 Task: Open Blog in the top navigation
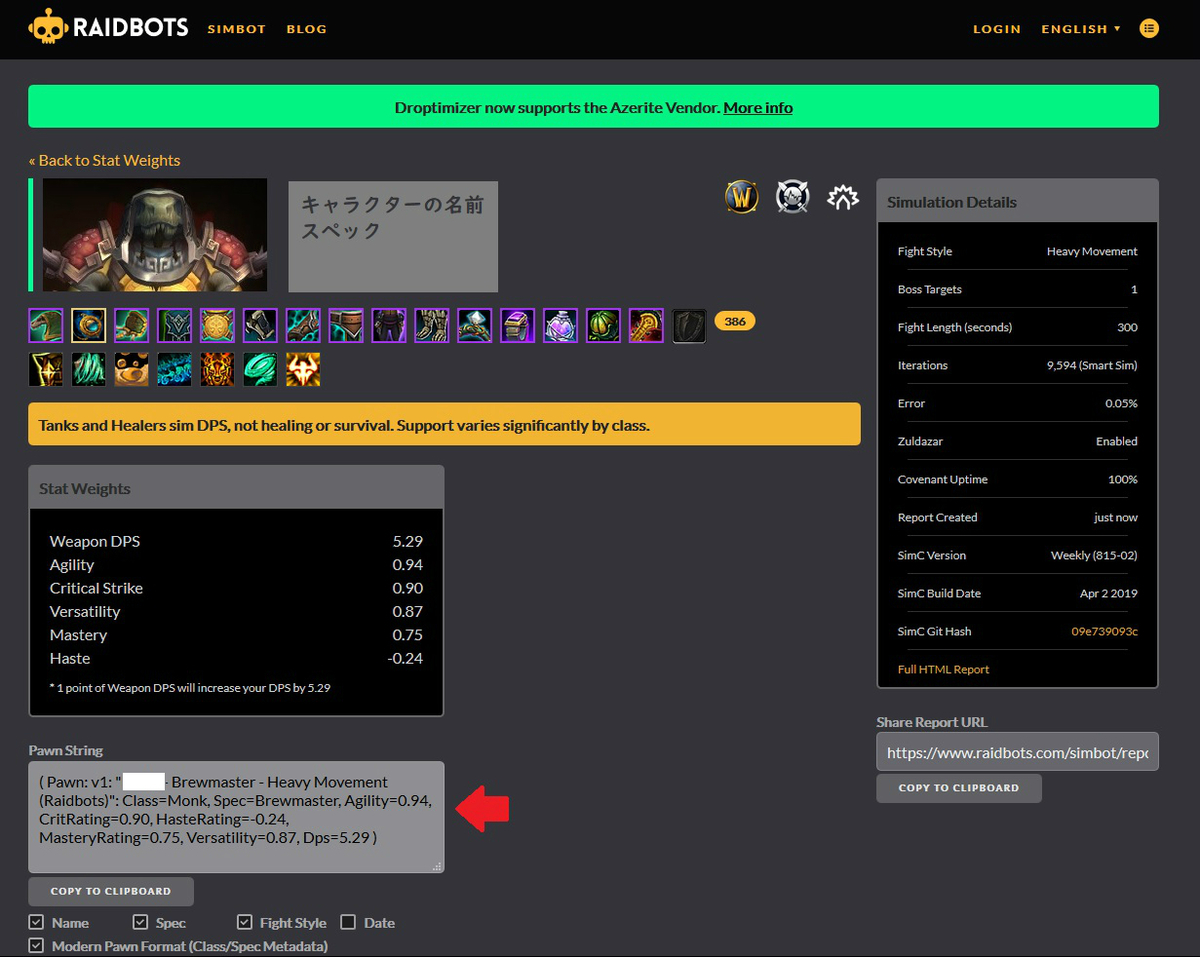point(307,29)
